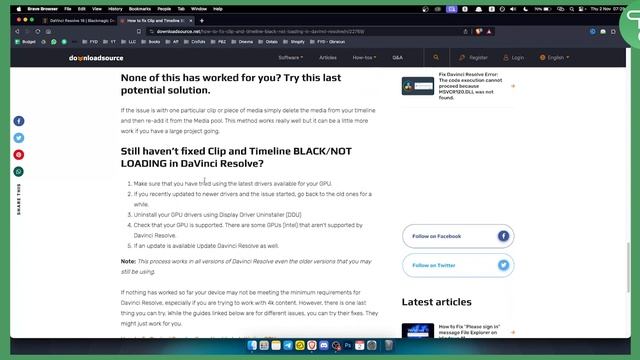Open the FYD bookmarks folder

90,42
